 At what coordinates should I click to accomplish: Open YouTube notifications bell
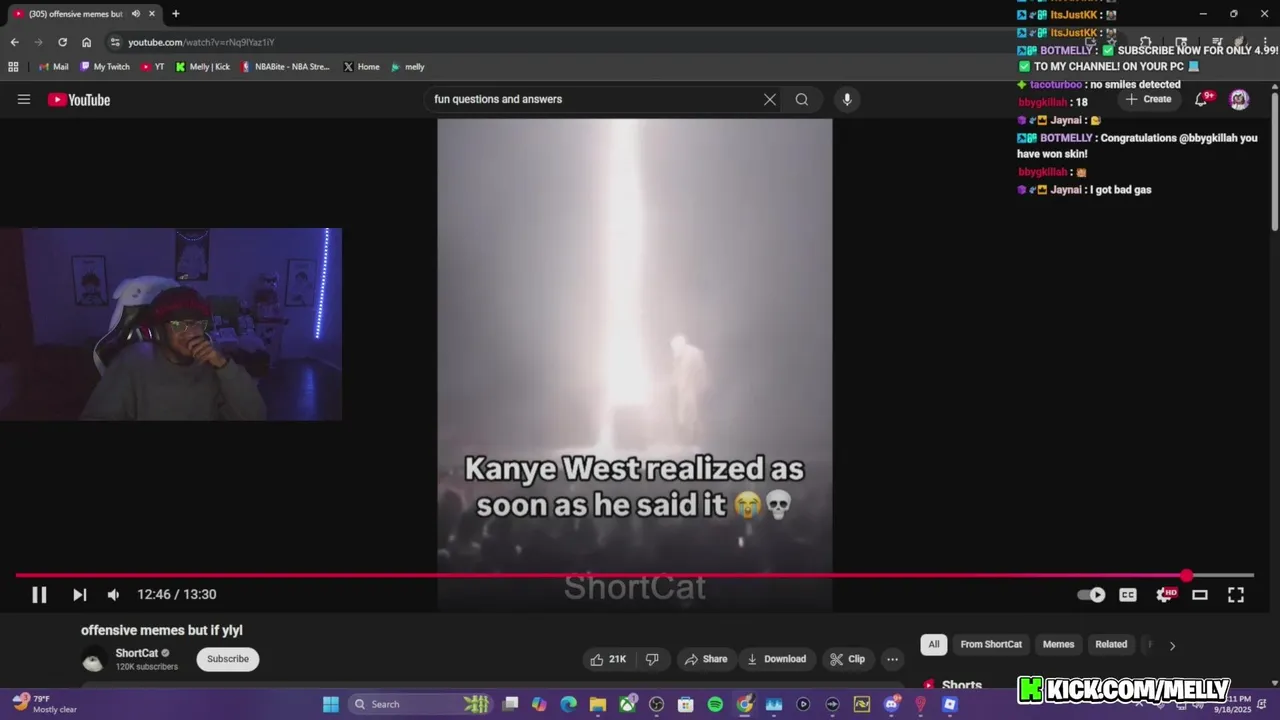pyautogui.click(x=1202, y=99)
